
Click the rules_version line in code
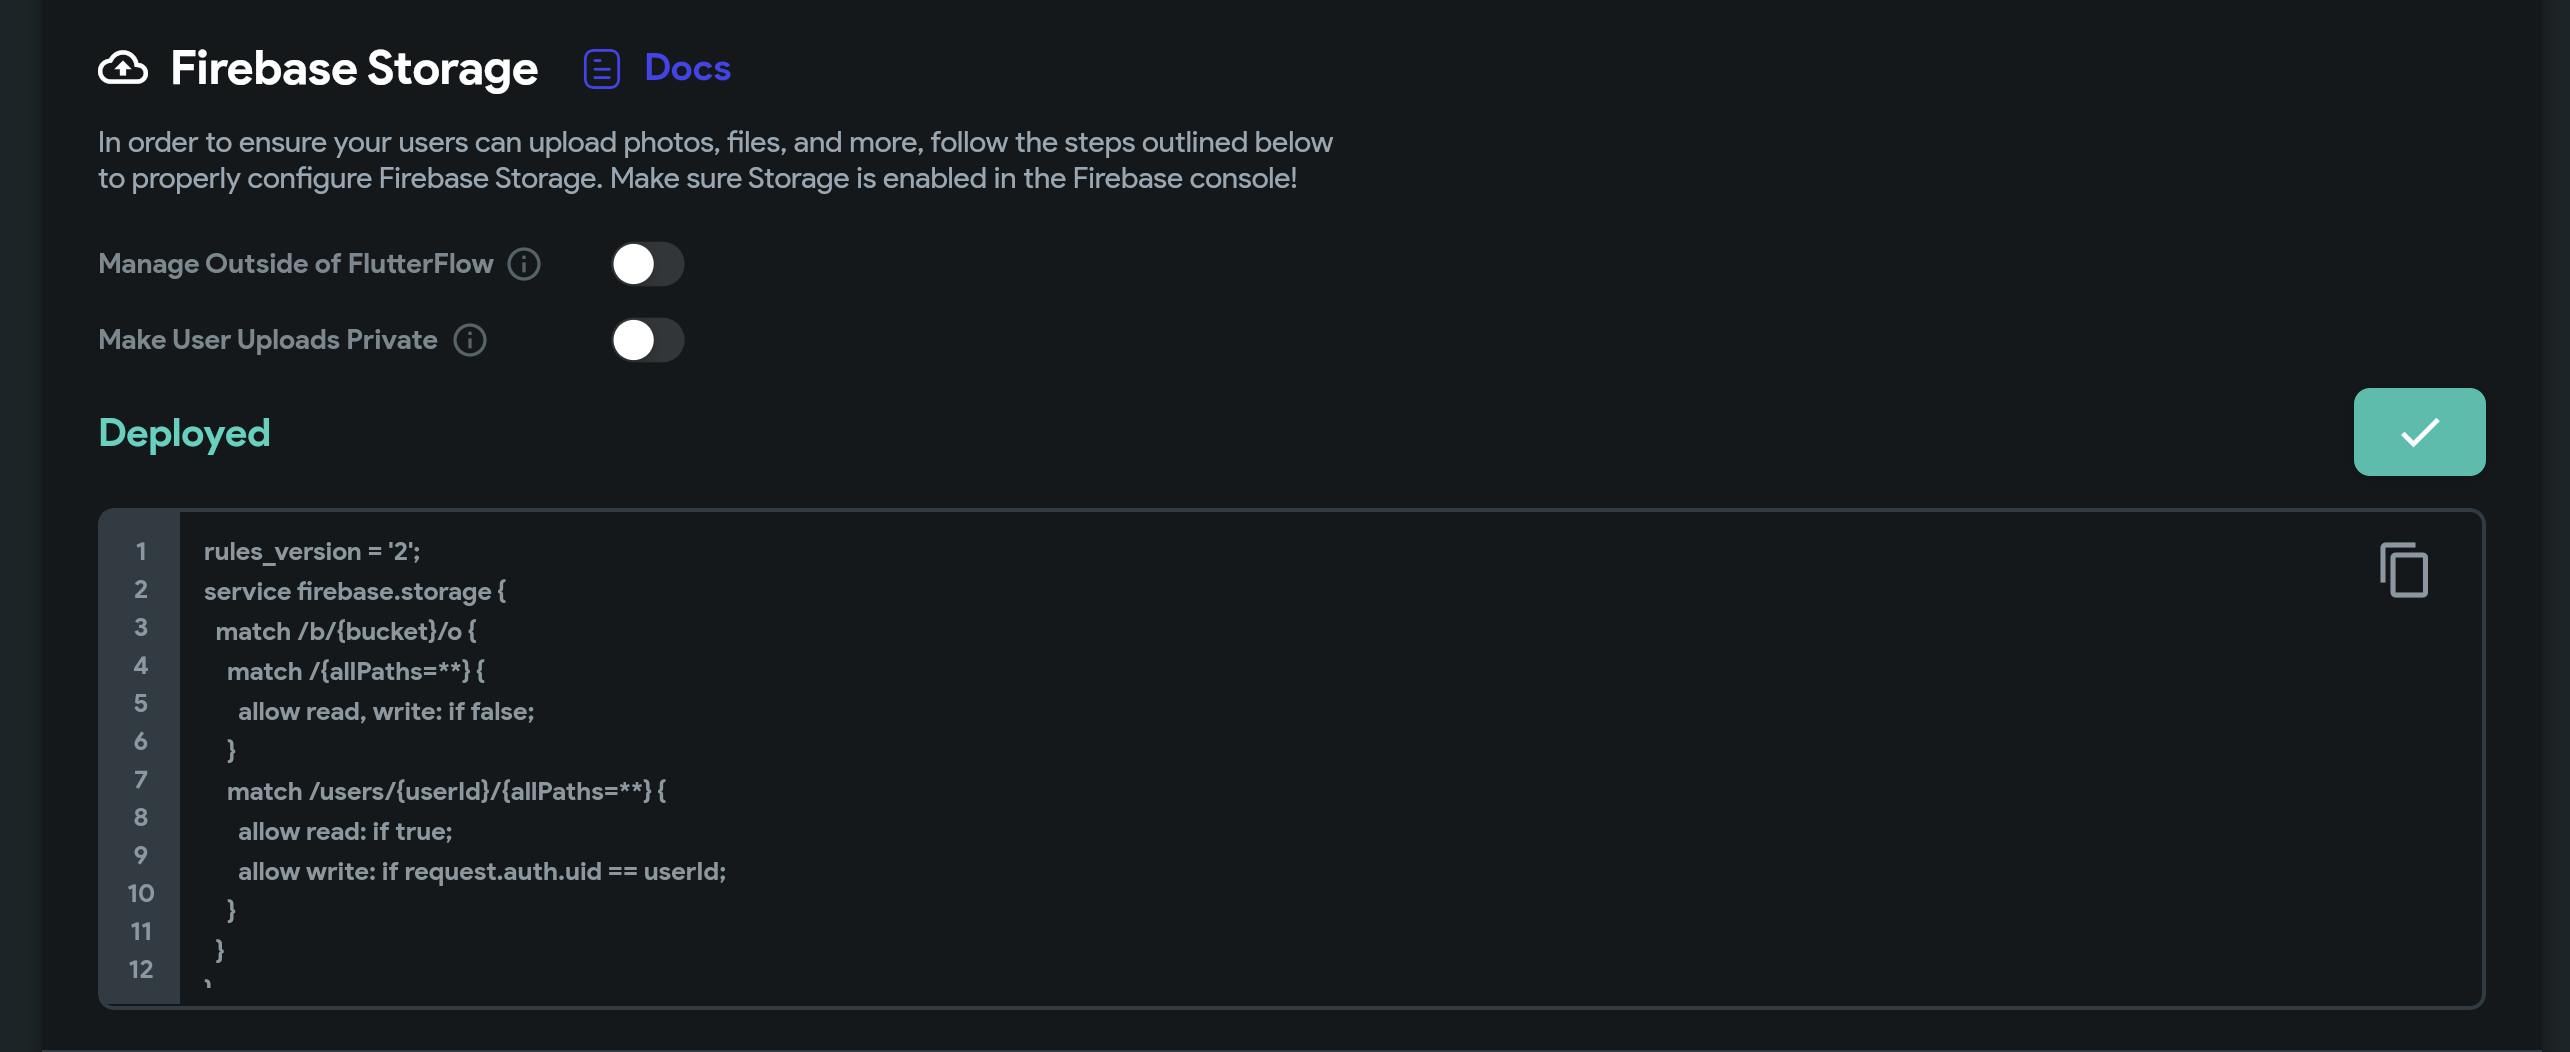click(311, 551)
